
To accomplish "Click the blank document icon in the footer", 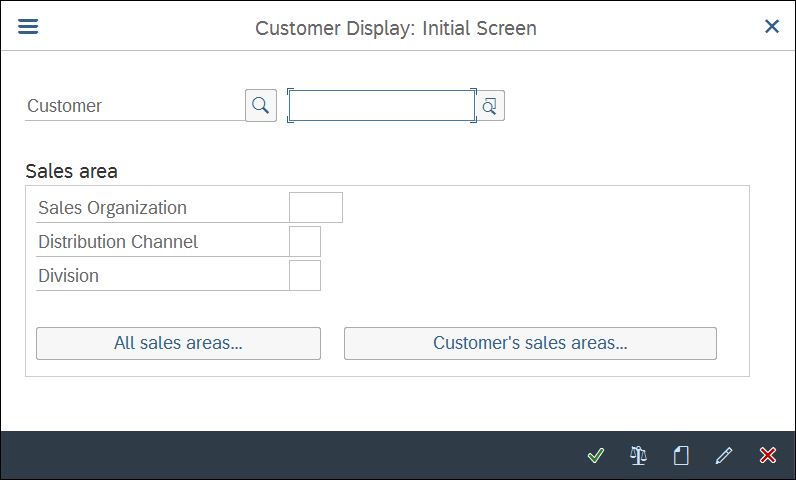I will 681,455.
